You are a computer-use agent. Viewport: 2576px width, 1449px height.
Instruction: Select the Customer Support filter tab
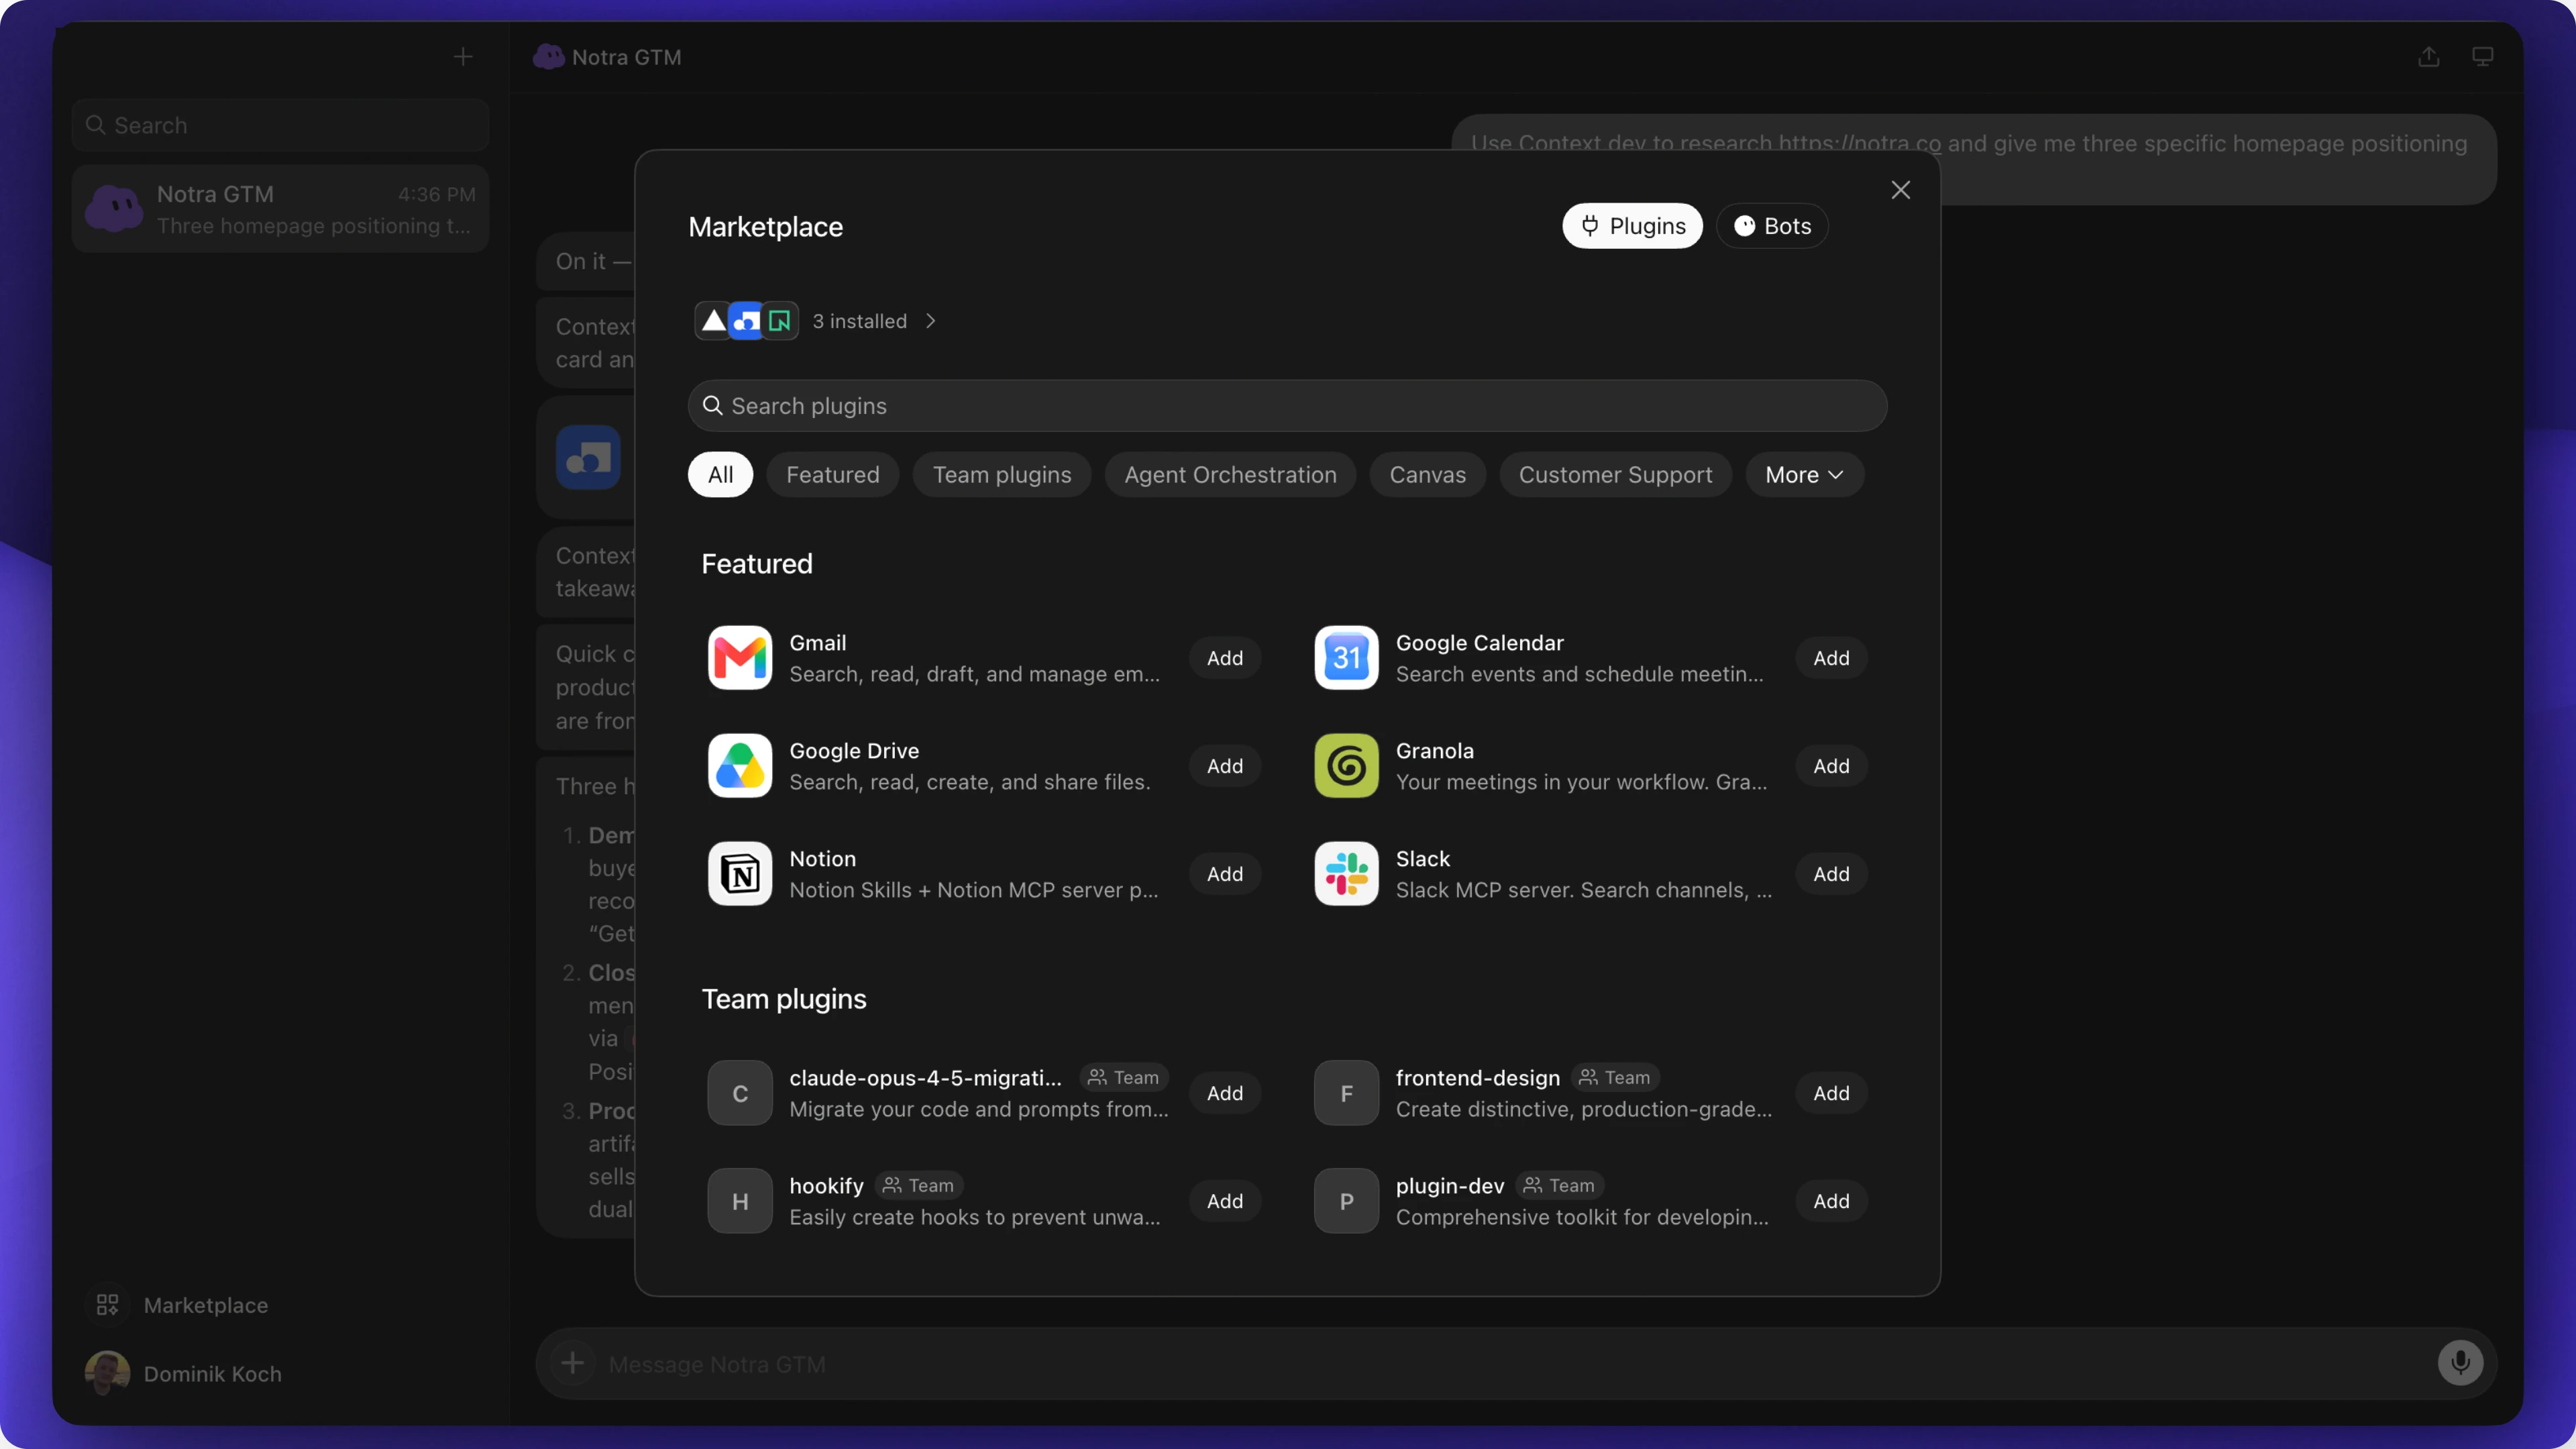click(1615, 475)
